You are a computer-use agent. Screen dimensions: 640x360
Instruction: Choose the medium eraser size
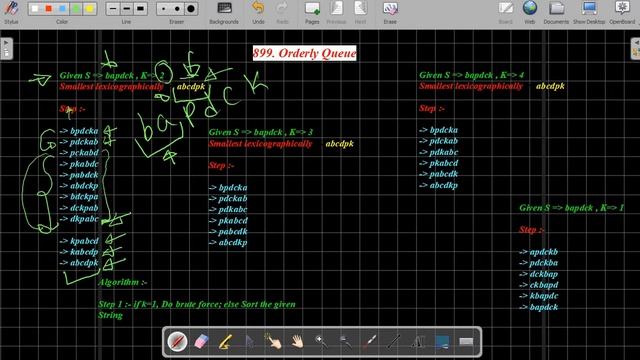[177, 9]
